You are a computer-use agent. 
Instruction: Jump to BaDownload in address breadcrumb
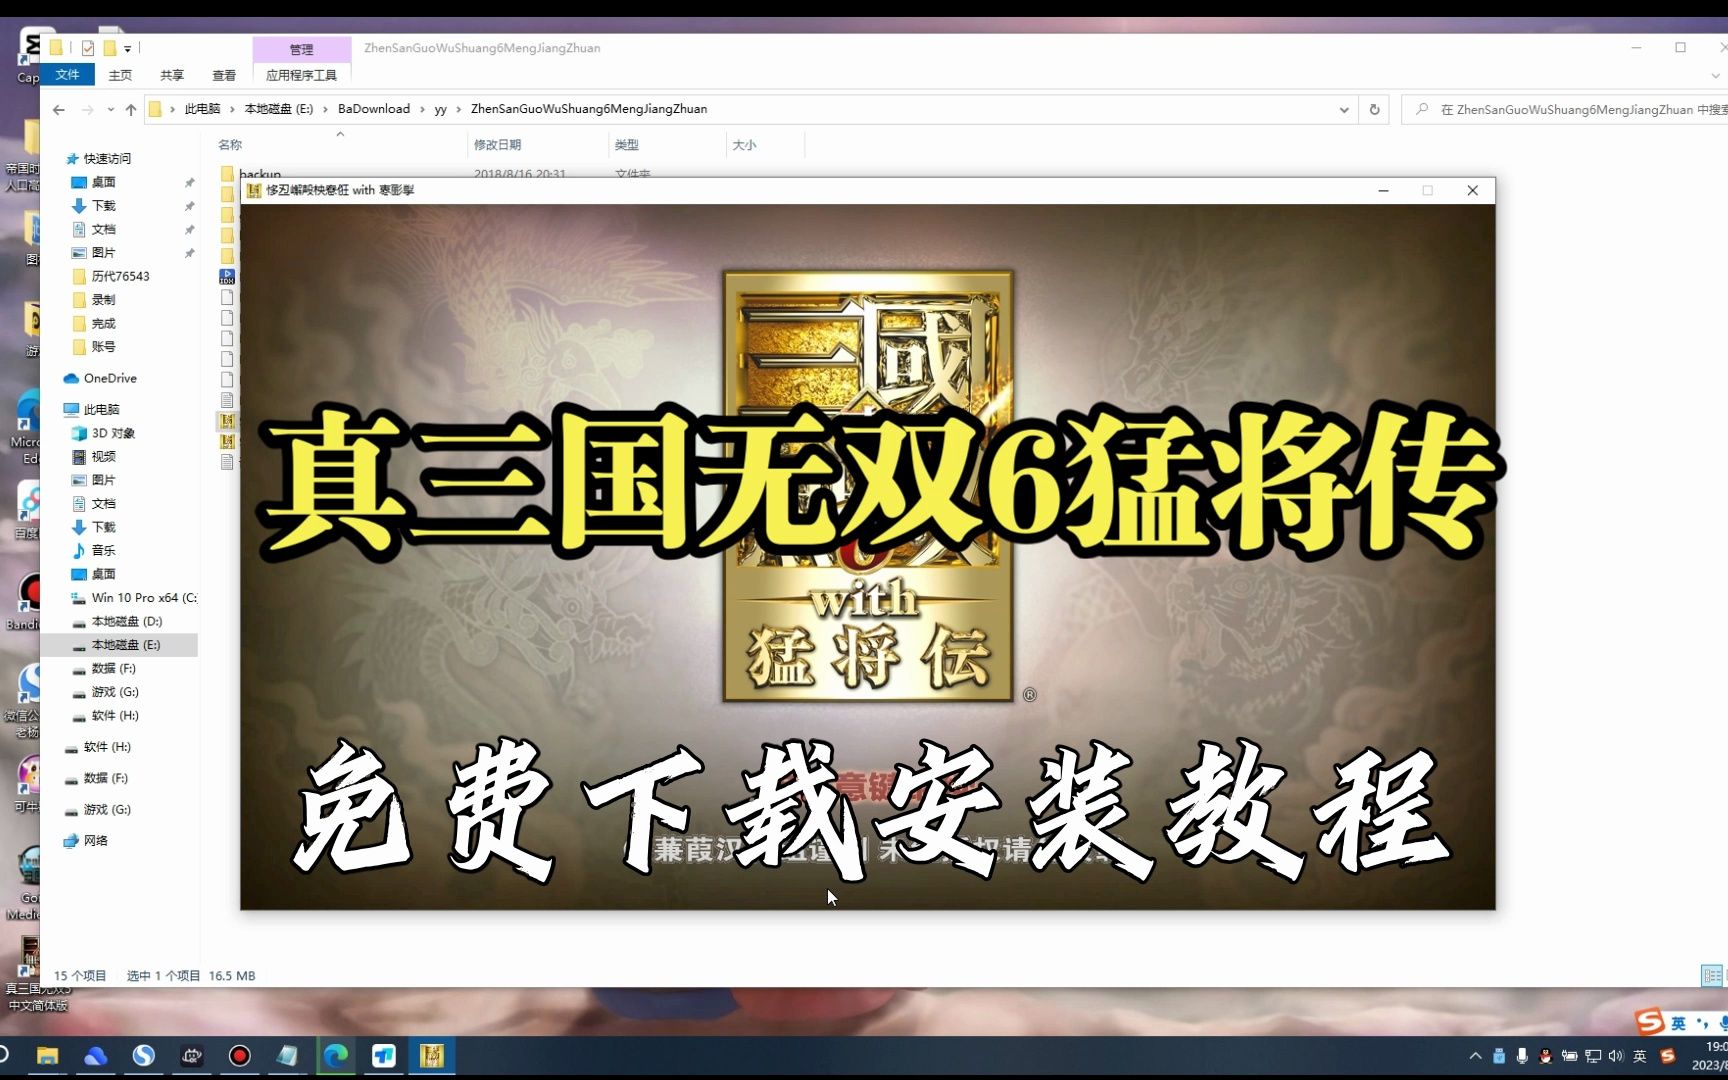pyautogui.click(x=374, y=109)
